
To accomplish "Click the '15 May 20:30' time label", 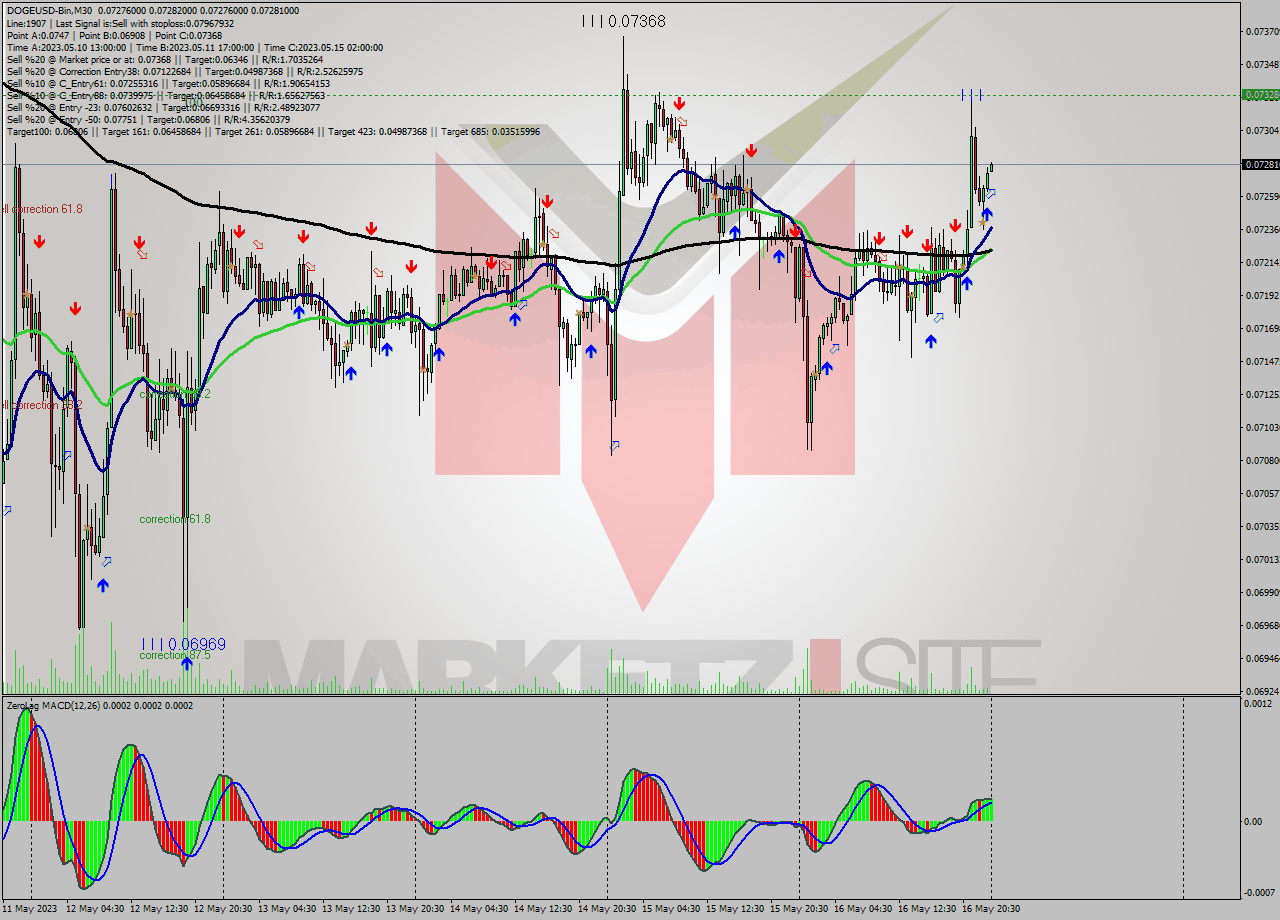I will pyautogui.click(x=799, y=909).
